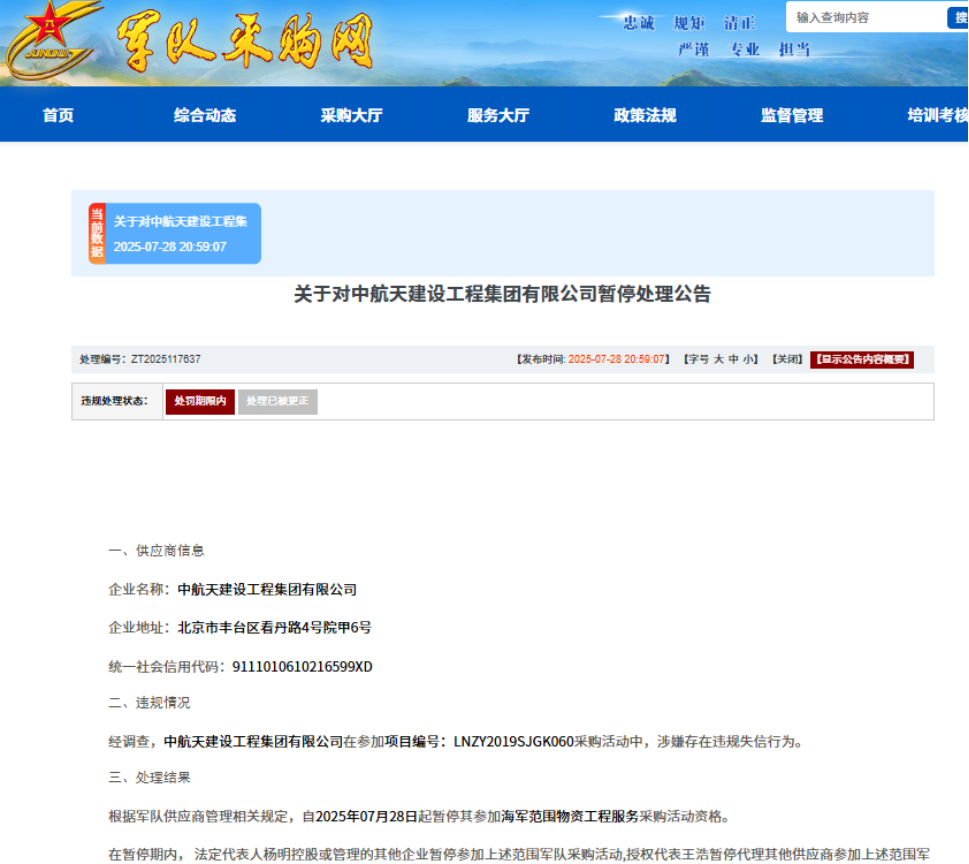Screen dimensions: 969x864
Task: Click the handling number ZT2025117637
Action: [166, 360]
